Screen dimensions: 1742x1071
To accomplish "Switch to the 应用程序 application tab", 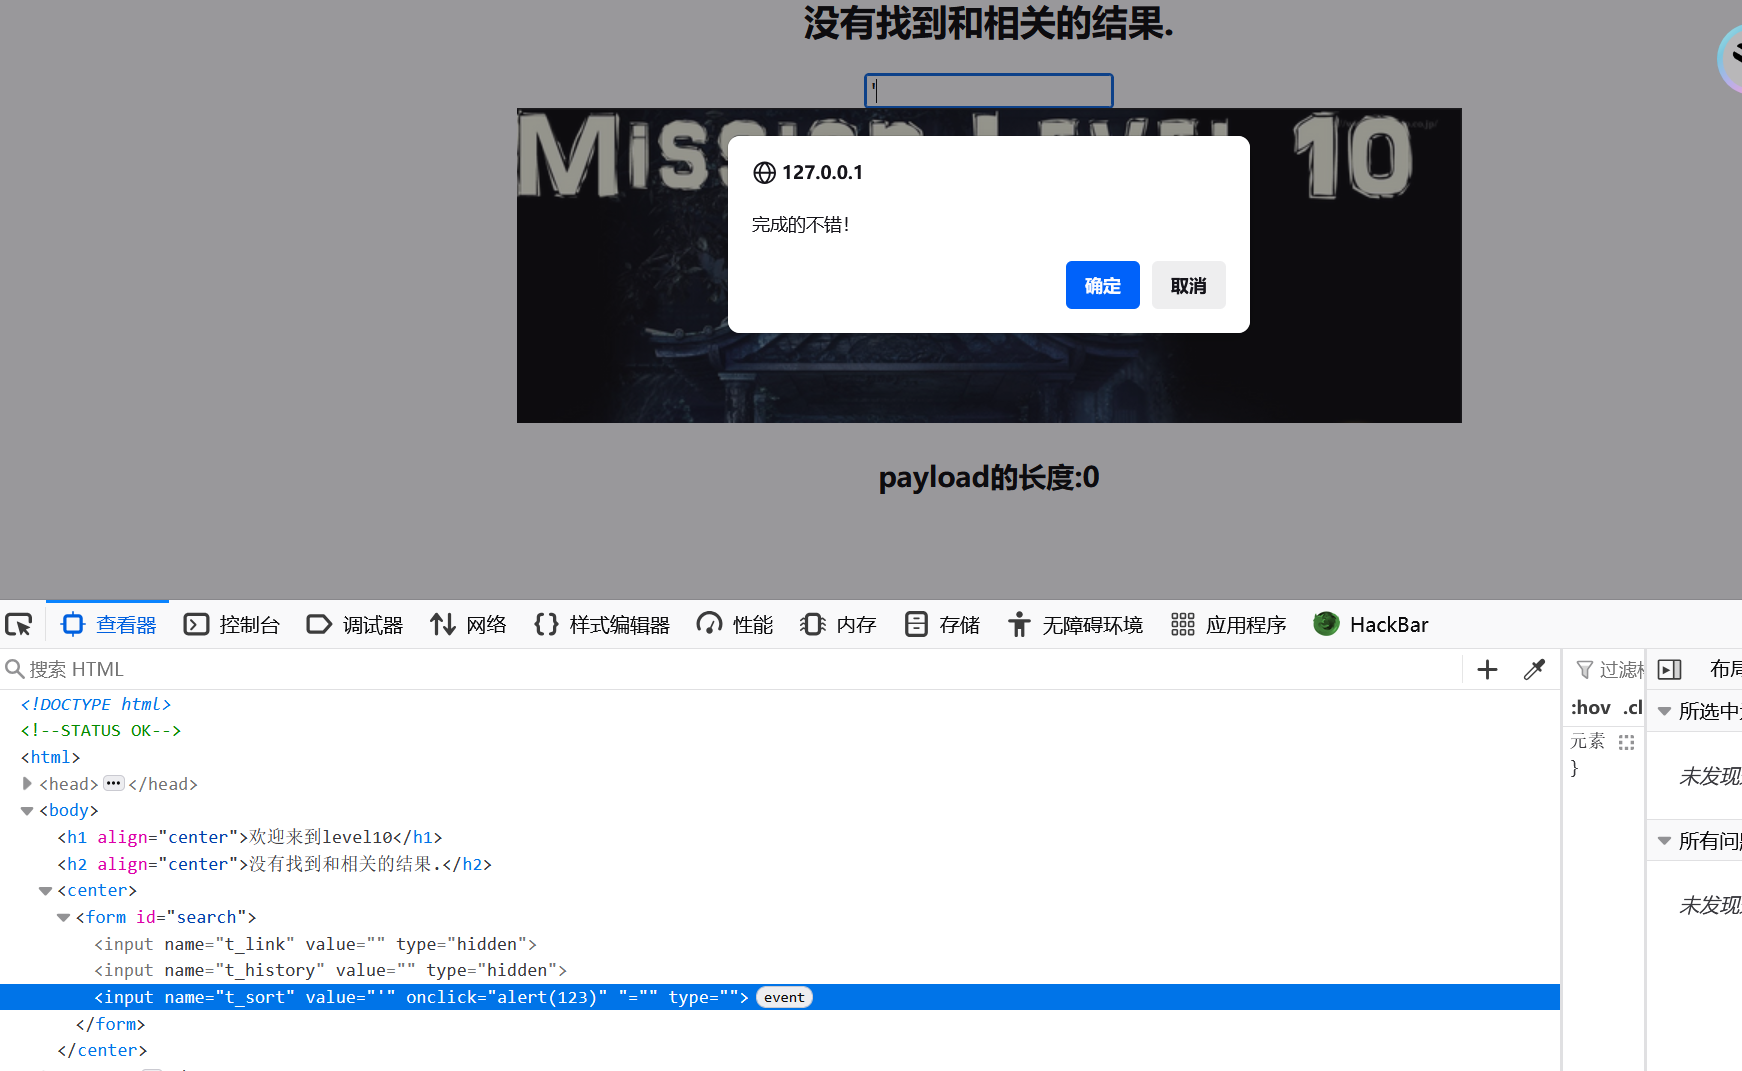I will point(1228,625).
